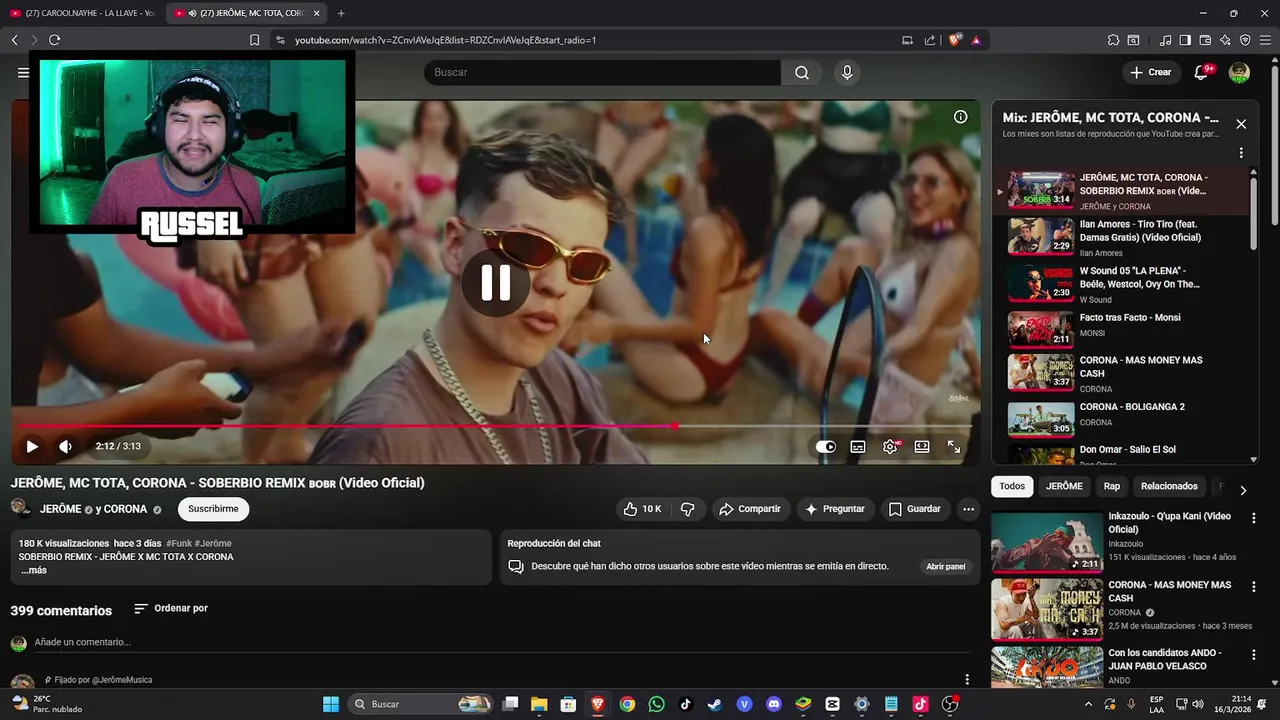This screenshot has height=720, width=1280.
Task: Select the Relacionados filter chip
Action: point(1169,486)
